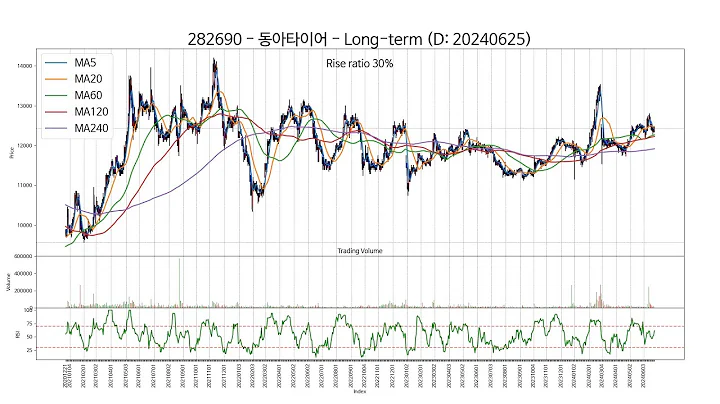720x404 pixels.
Task: Select the MA120 legend label
Action: click(x=91, y=112)
